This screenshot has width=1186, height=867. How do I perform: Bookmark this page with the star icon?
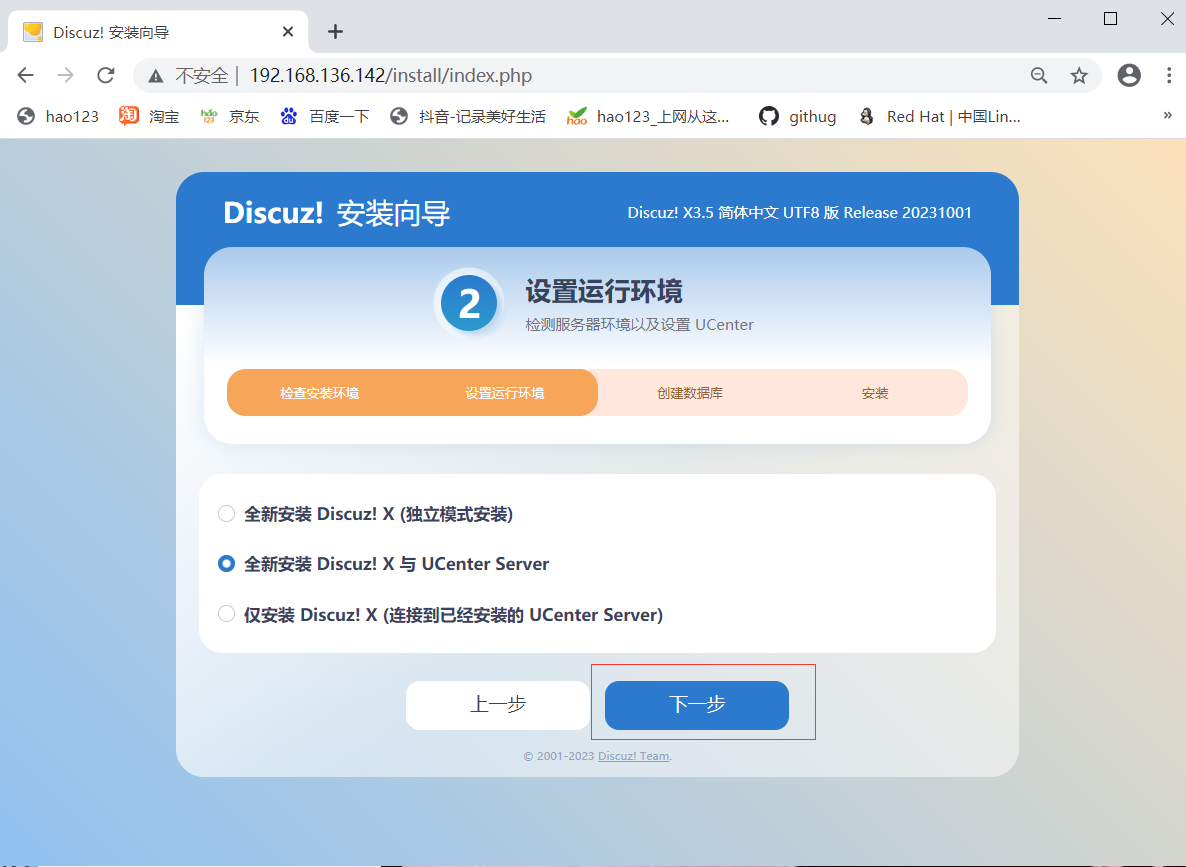tap(1079, 75)
